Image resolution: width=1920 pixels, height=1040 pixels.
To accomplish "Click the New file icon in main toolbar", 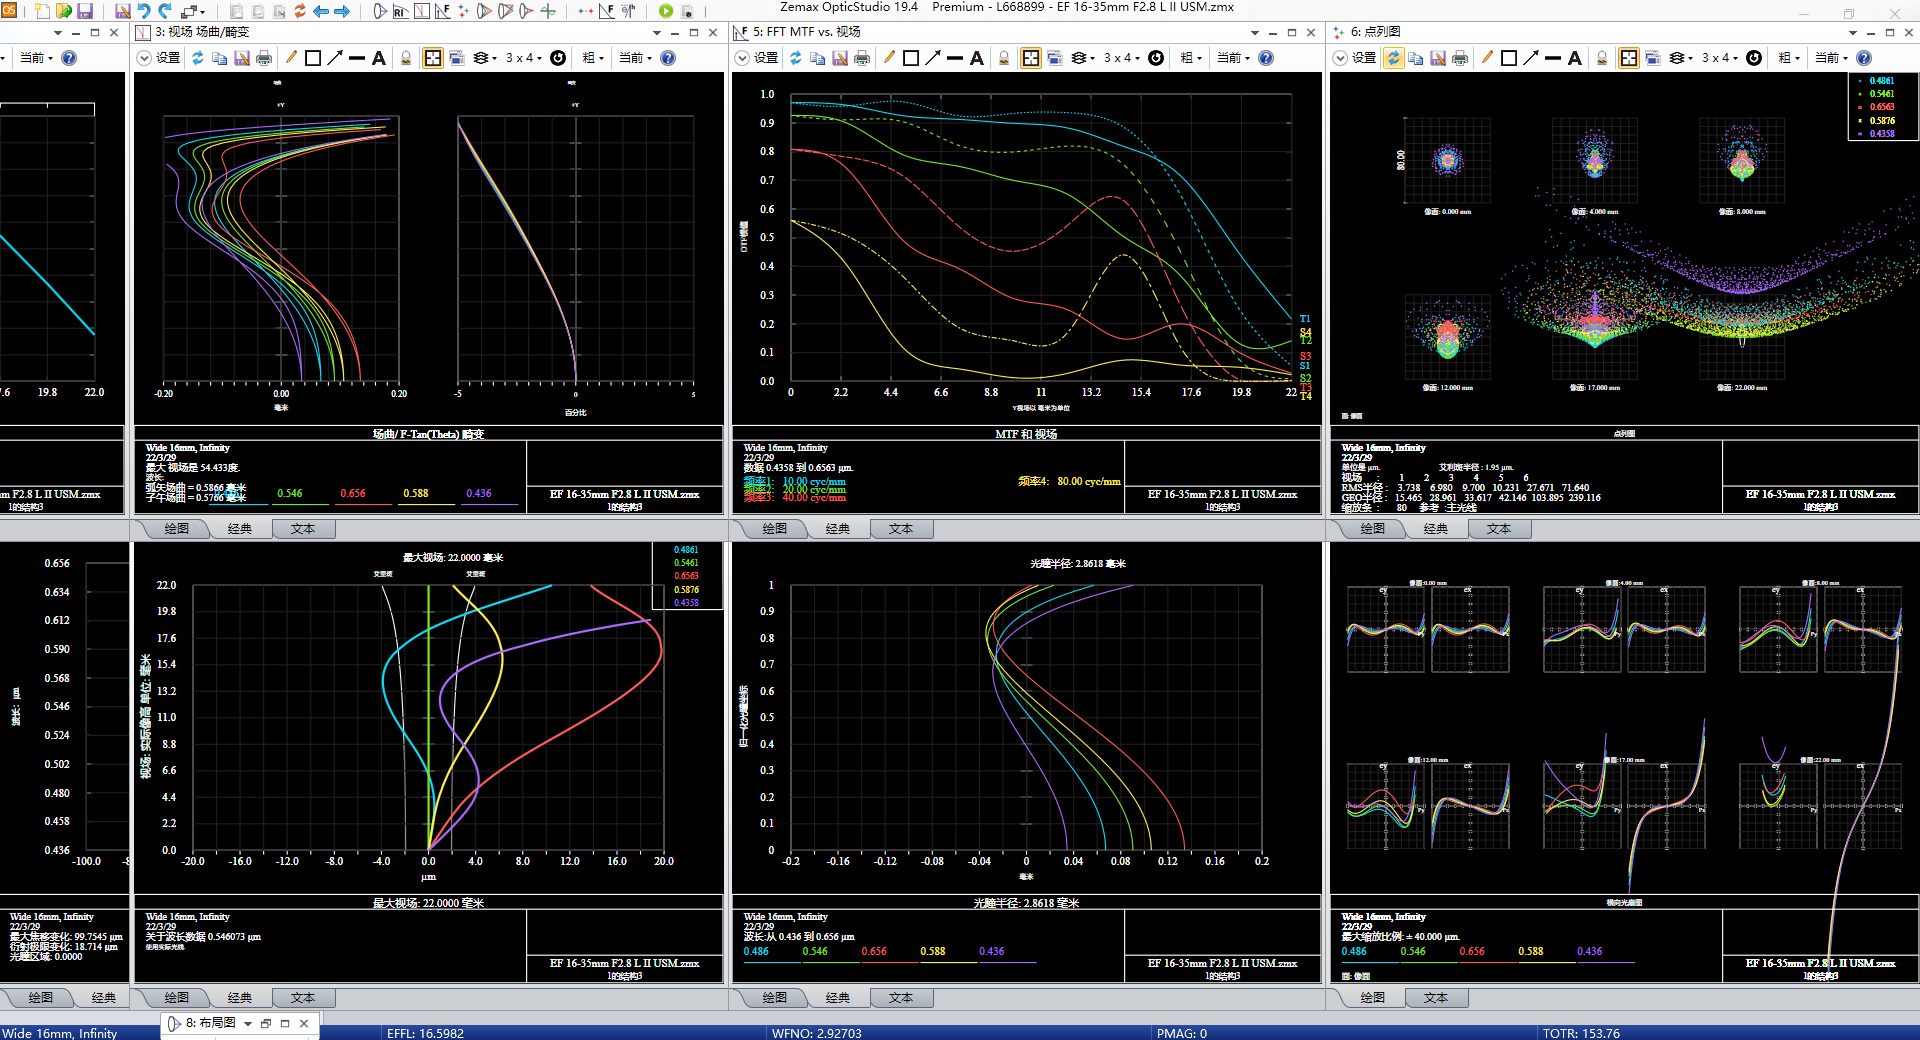I will pyautogui.click(x=42, y=11).
